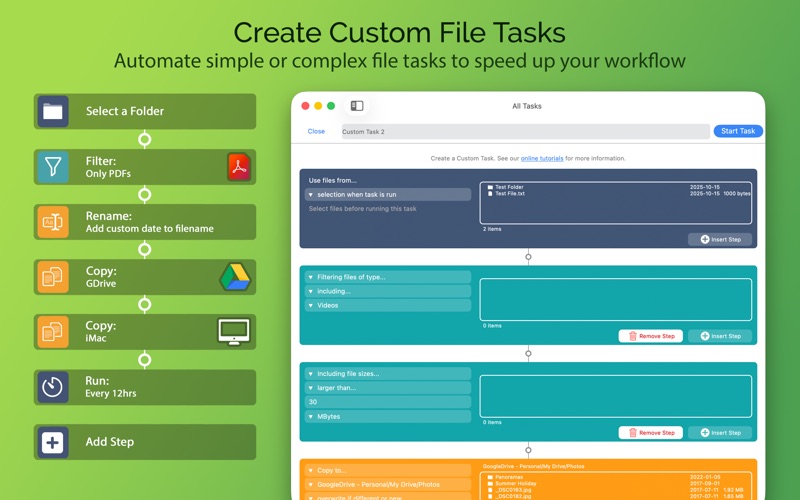Click the red PDF icon
The image size is (800, 500).
239,167
